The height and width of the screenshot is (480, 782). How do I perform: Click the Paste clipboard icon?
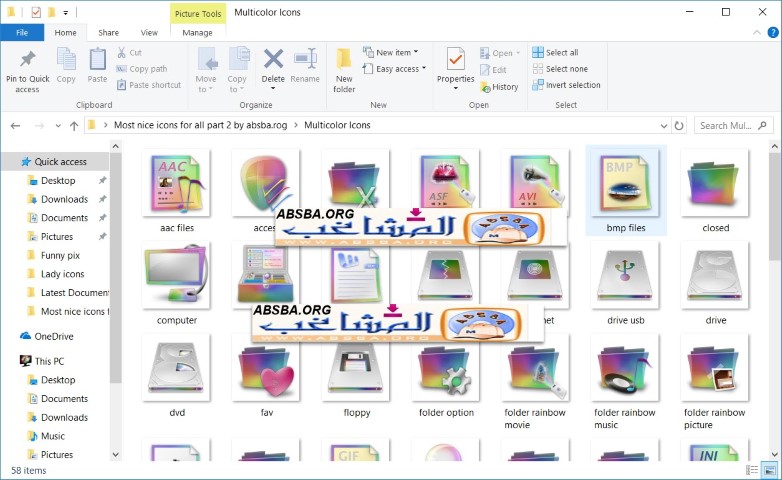pyautogui.click(x=97, y=65)
